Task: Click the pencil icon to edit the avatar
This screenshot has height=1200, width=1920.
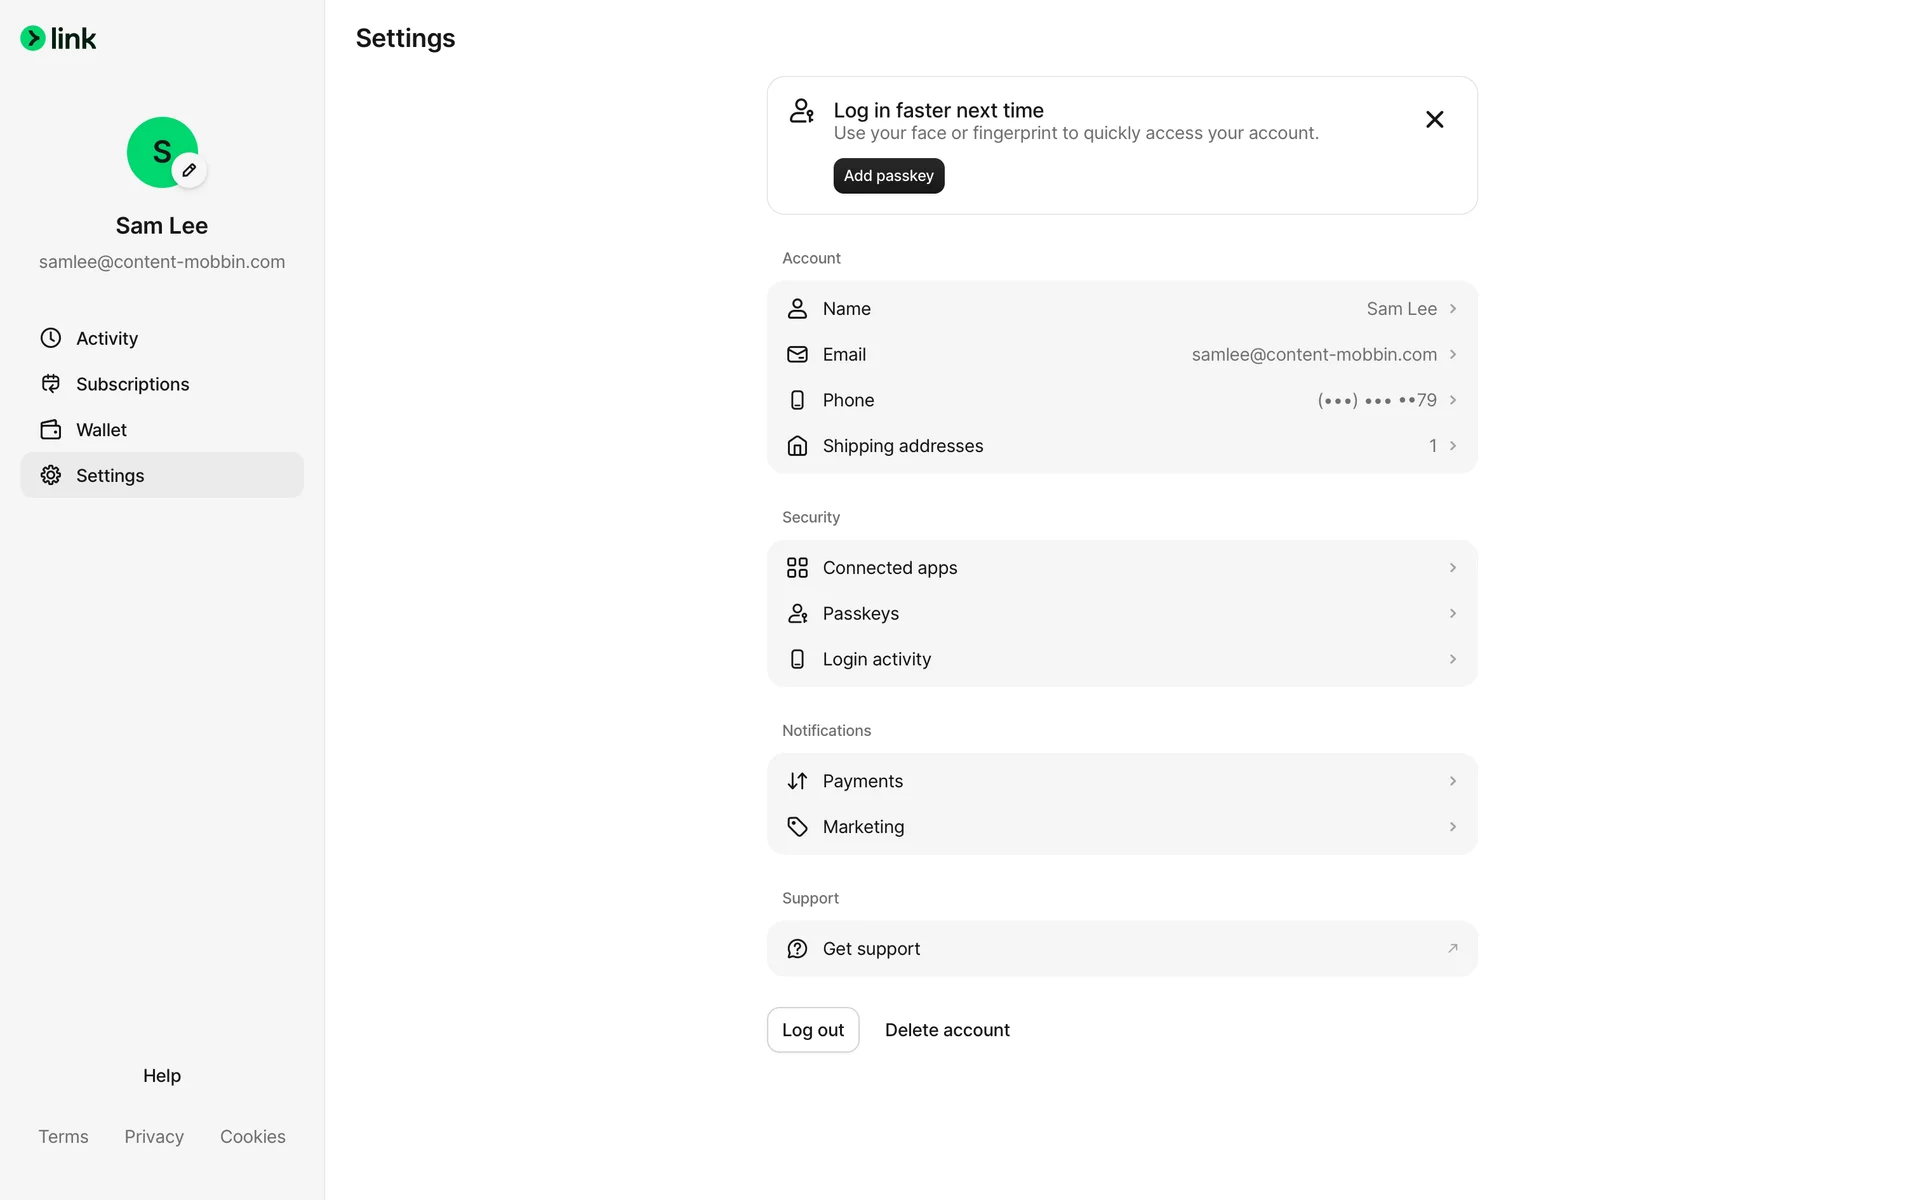Action: pos(189,170)
